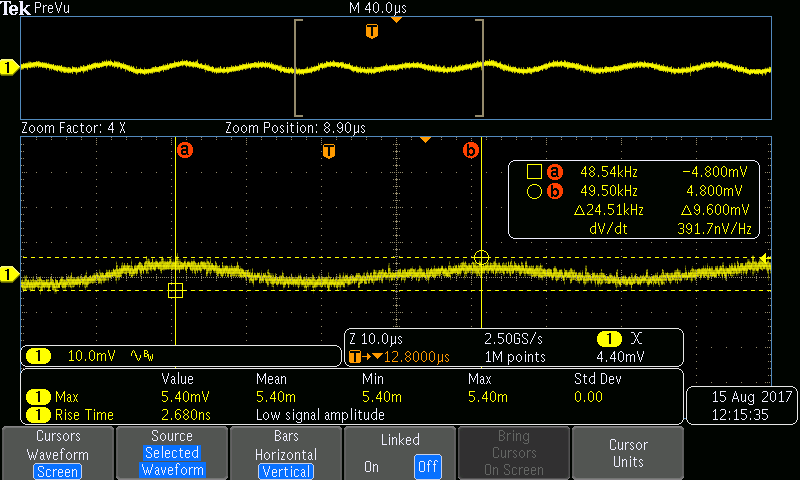The height and width of the screenshot is (480, 800).
Task: Click the orange 'a' badge in cursor readout
Action: point(555,171)
